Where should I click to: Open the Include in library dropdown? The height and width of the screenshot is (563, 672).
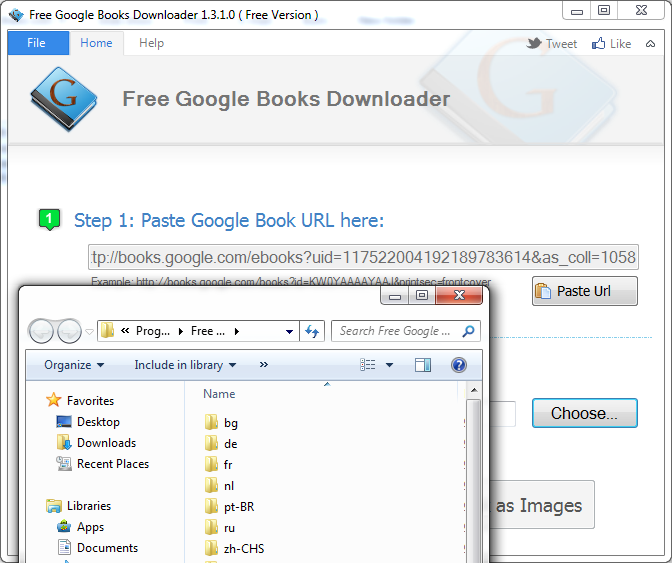(x=185, y=365)
